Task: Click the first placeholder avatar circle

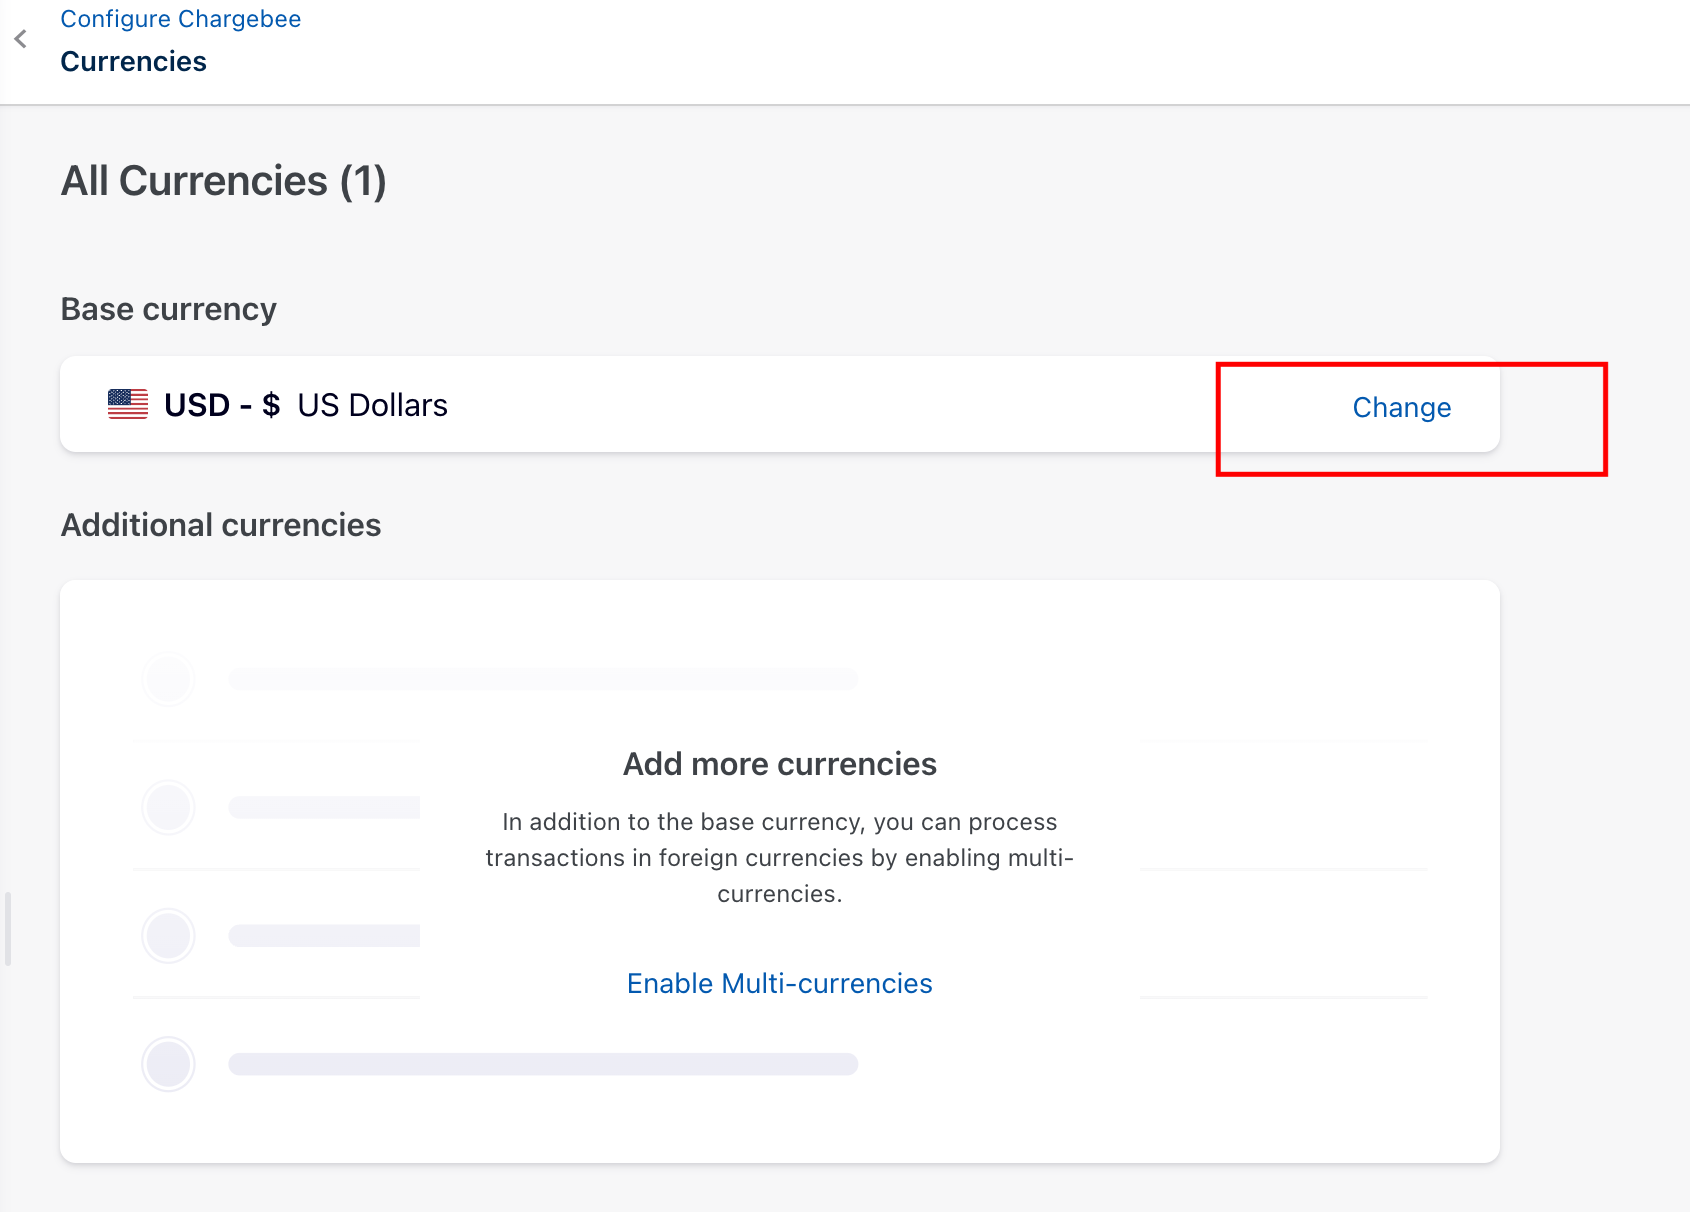Action: tap(168, 679)
